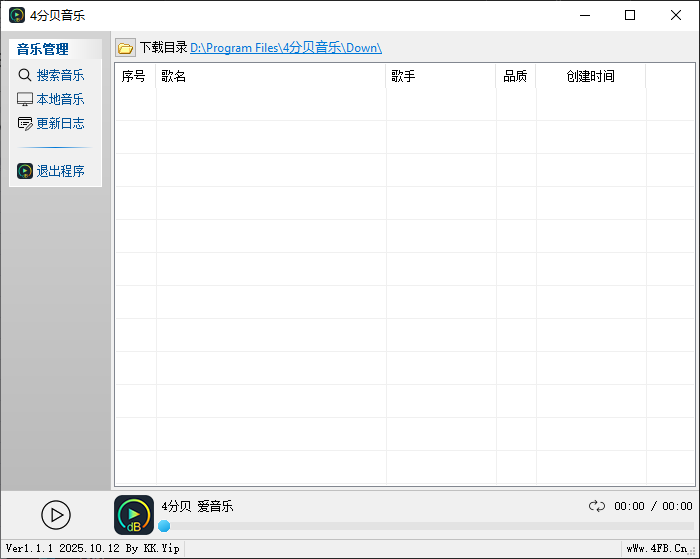This screenshot has height=559, width=700.
Task: Click the 品质 column header
Action: click(x=515, y=76)
